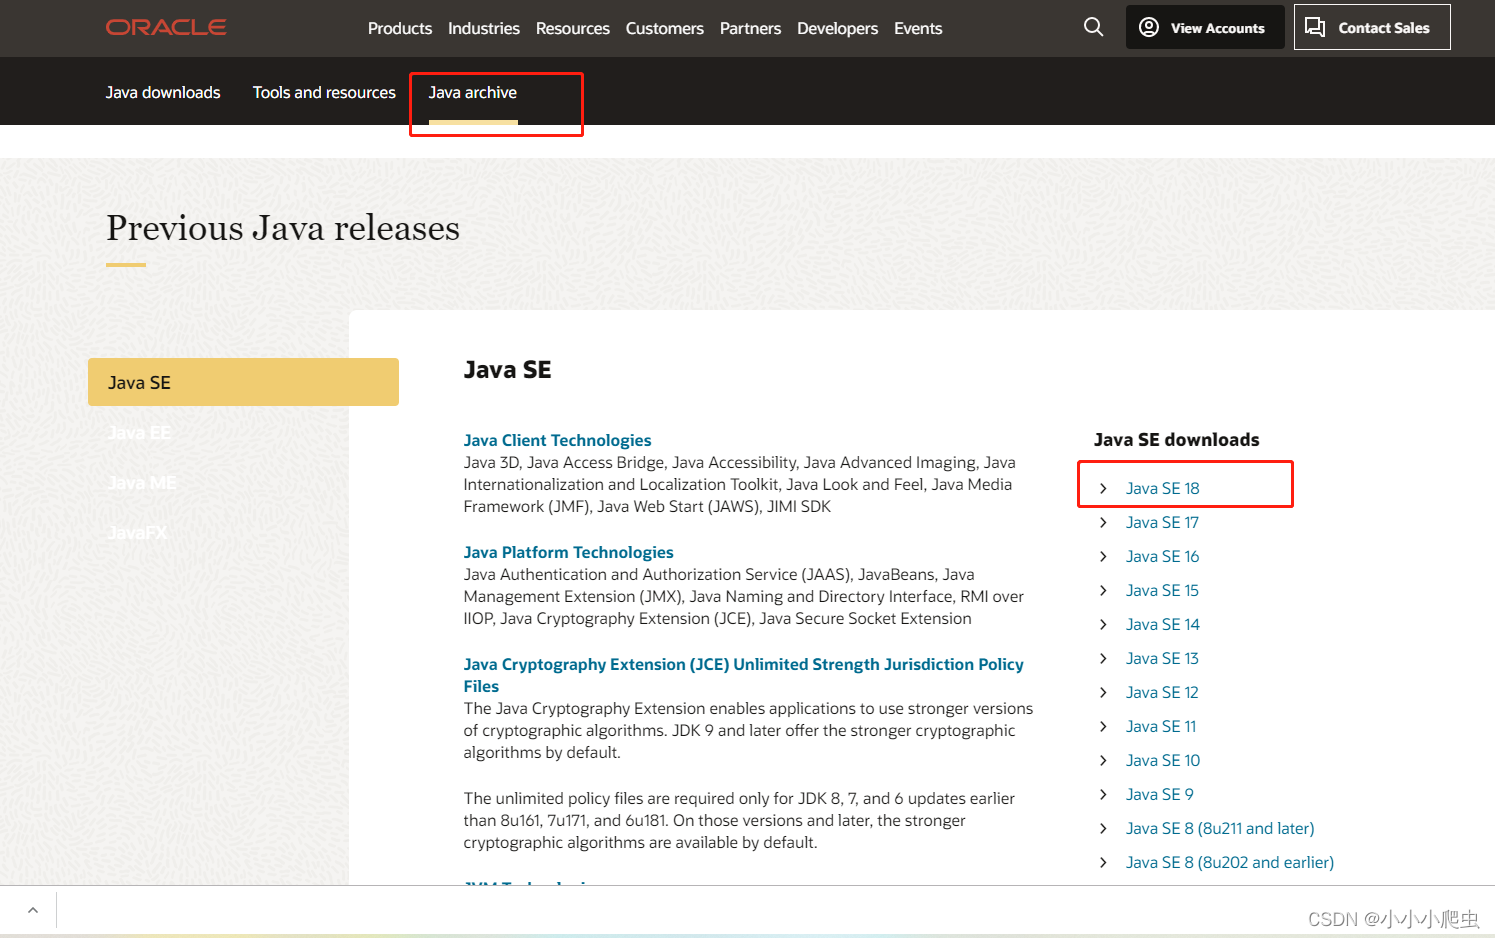The image size is (1495, 938).
Task: Switch to Tools and resources tab
Action: coord(324,92)
